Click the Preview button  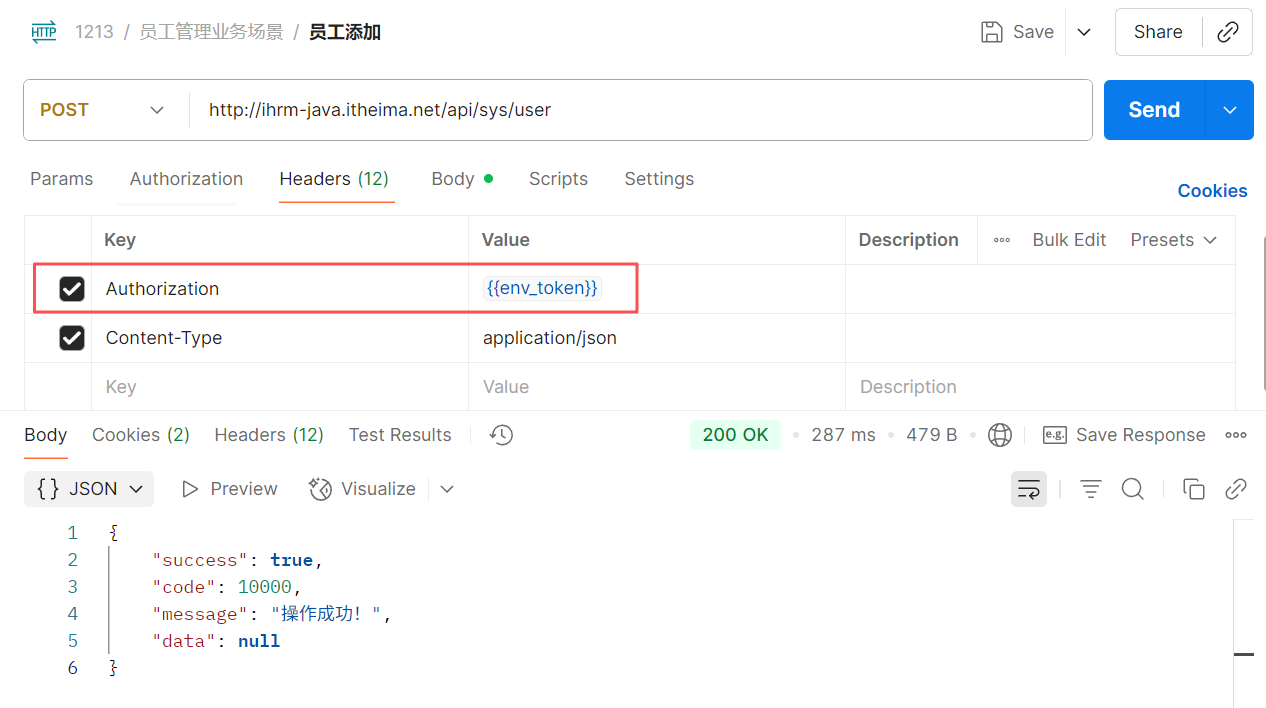click(229, 489)
